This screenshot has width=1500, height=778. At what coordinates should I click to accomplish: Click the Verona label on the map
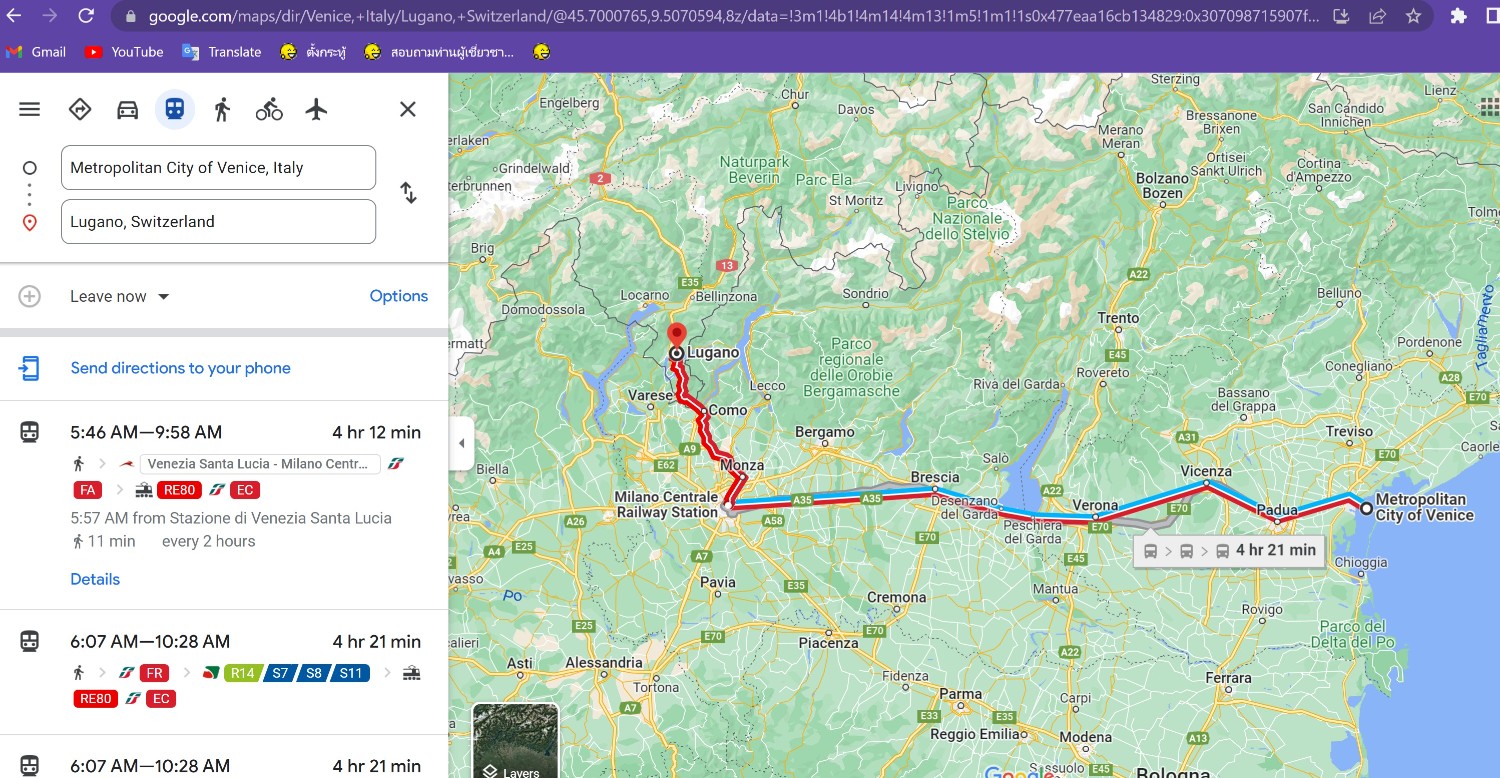click(x=1095, y=505)
